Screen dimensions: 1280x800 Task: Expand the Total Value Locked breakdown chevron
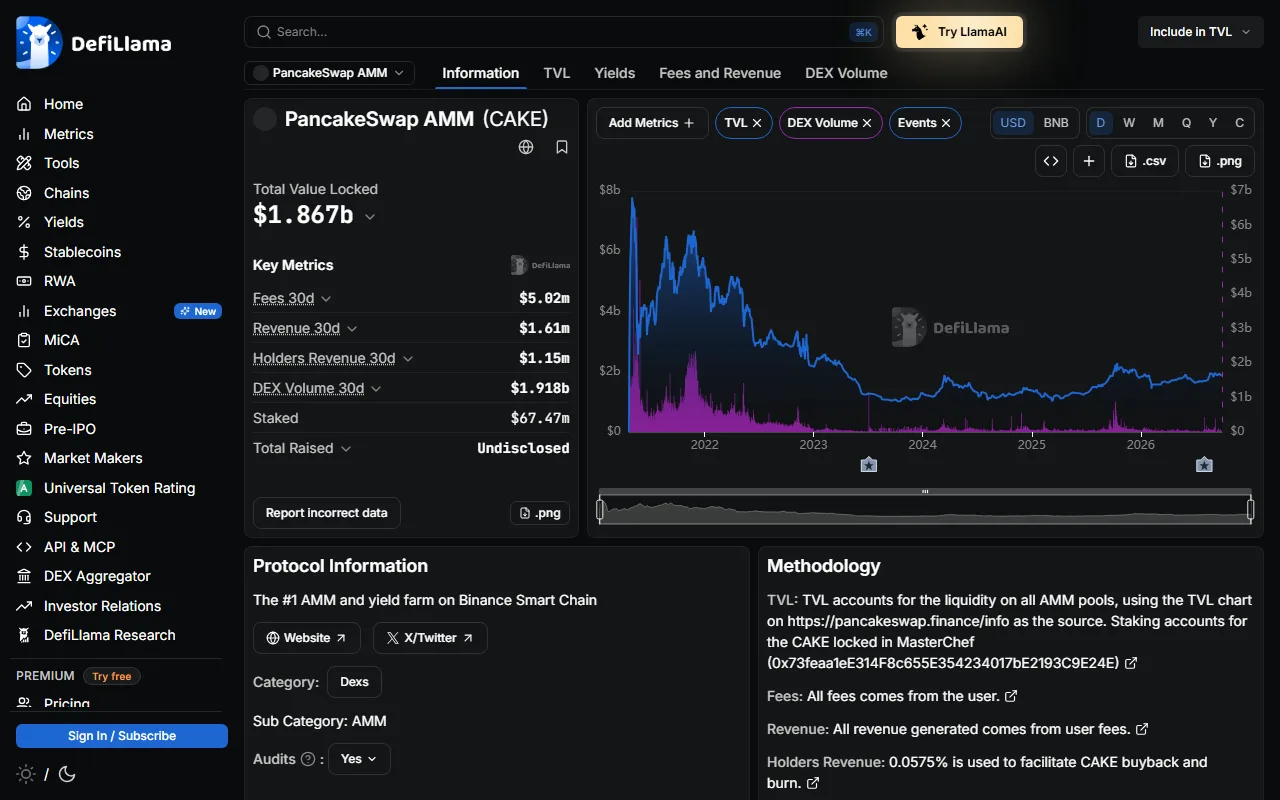pos(370,216)
